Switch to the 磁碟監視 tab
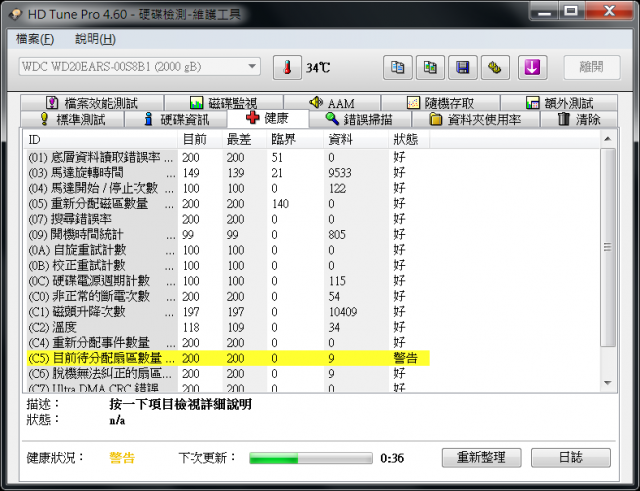Screen dimensions: 640x491 click(224, 103)
